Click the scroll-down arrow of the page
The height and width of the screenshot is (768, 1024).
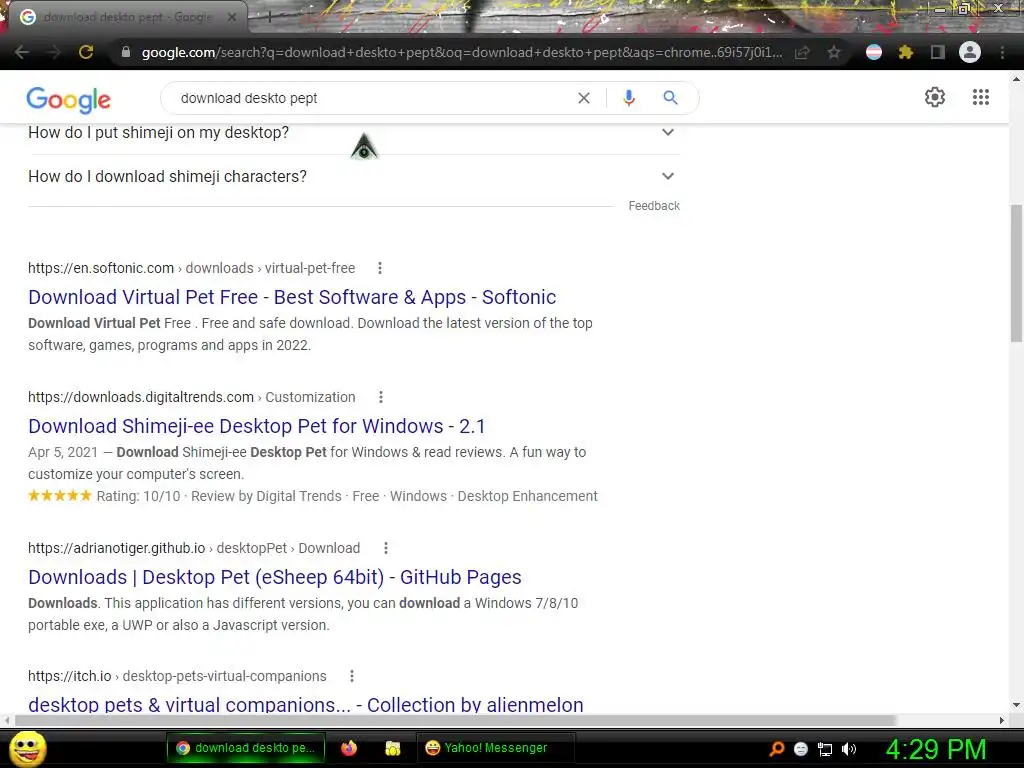tap(1016, 705)
